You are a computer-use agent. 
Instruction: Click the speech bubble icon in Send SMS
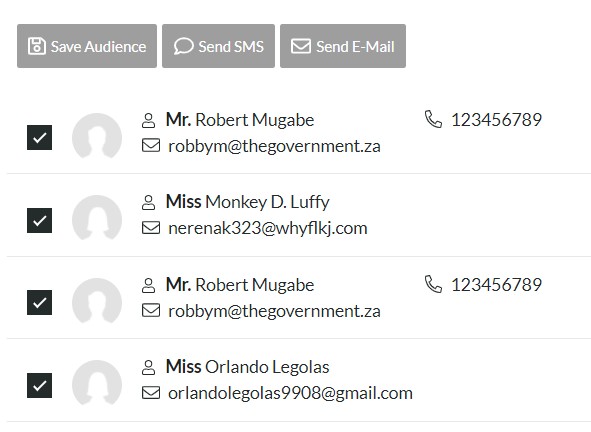(184, 46)
